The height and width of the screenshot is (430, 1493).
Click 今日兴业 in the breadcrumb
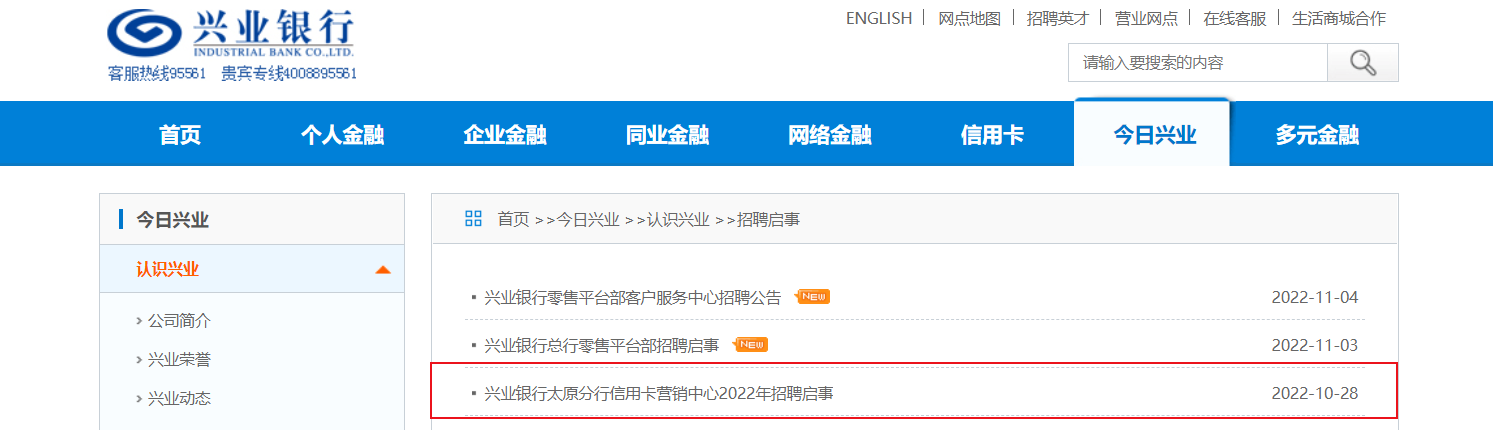tap(587, 219)
